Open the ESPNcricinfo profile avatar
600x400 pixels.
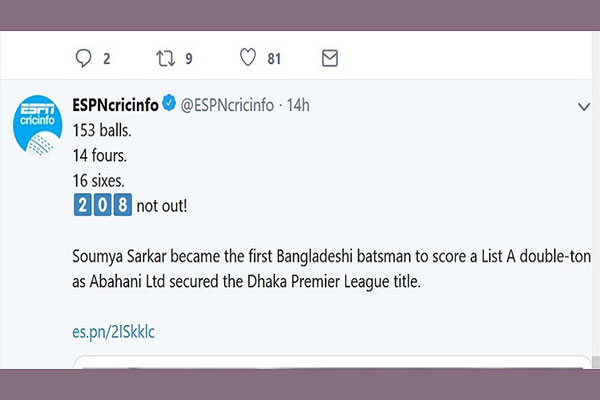point(37,125)
